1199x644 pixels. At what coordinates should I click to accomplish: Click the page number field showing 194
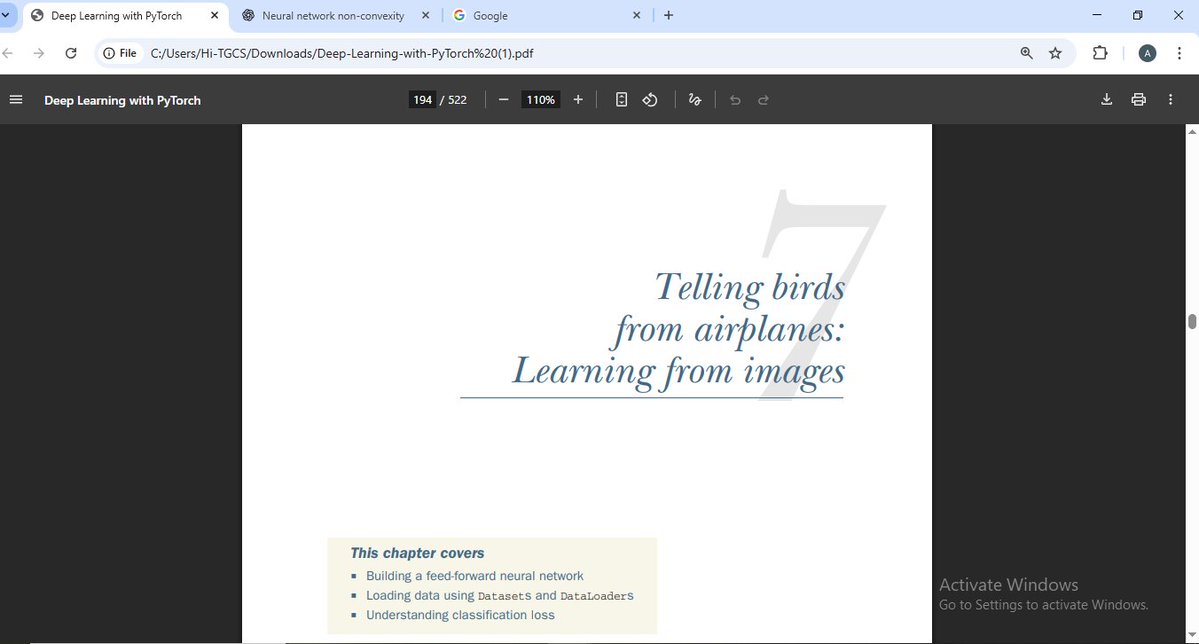click(x=422, y=100)
